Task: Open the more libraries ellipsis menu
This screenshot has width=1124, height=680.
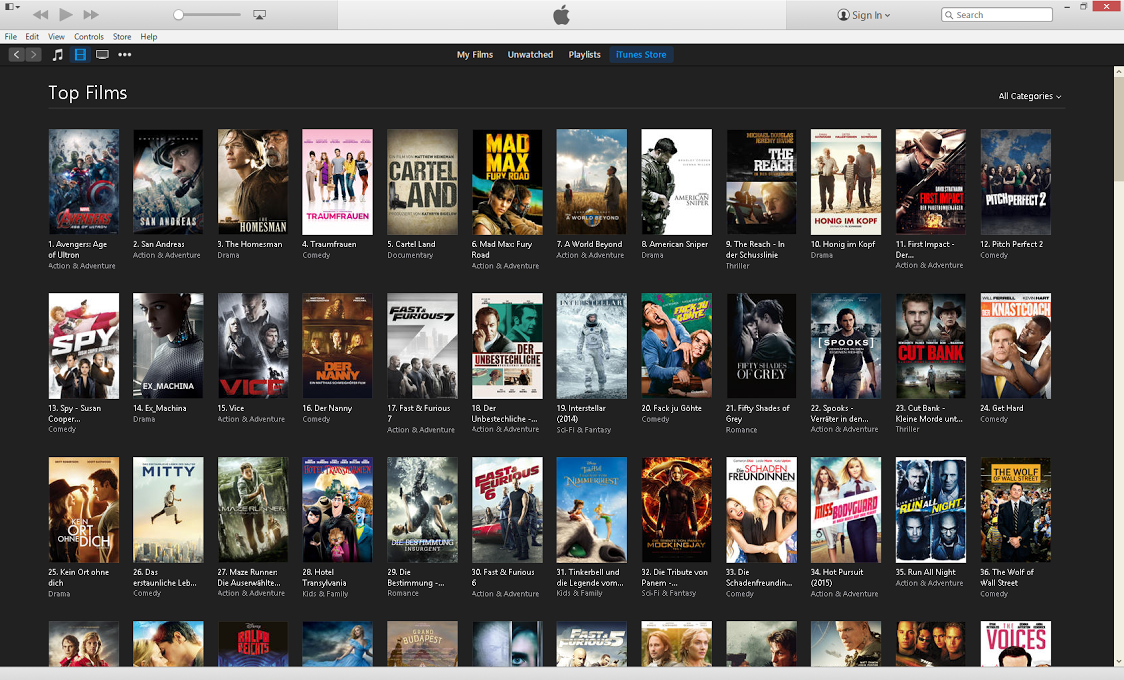Action: (125, 54)
